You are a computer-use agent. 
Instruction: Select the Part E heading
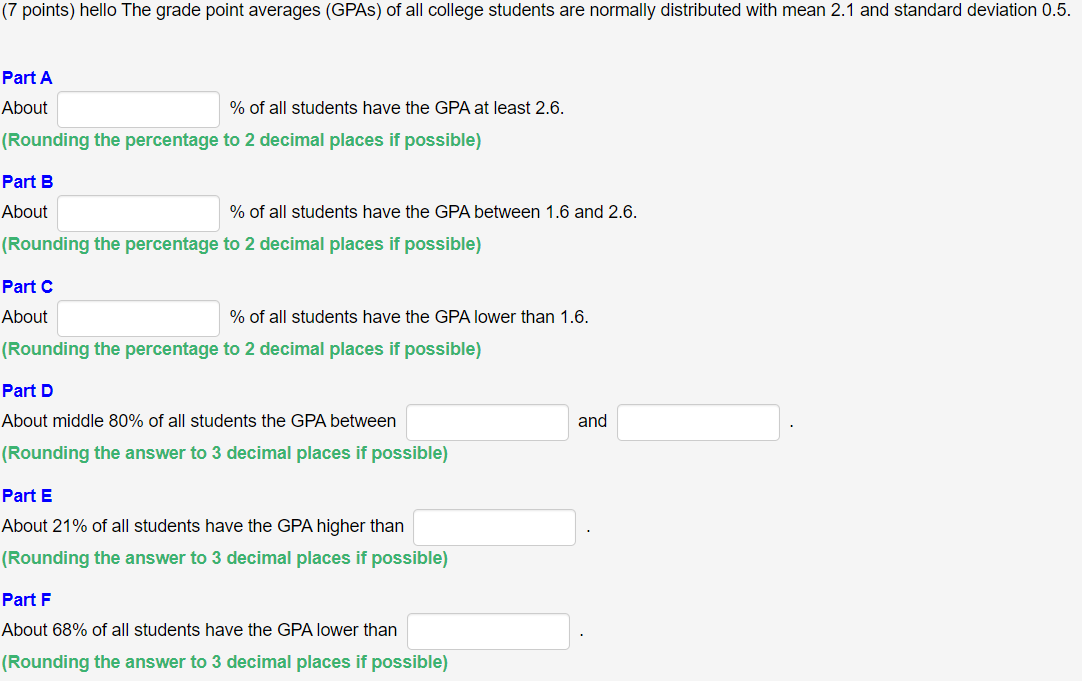[27, 496]
